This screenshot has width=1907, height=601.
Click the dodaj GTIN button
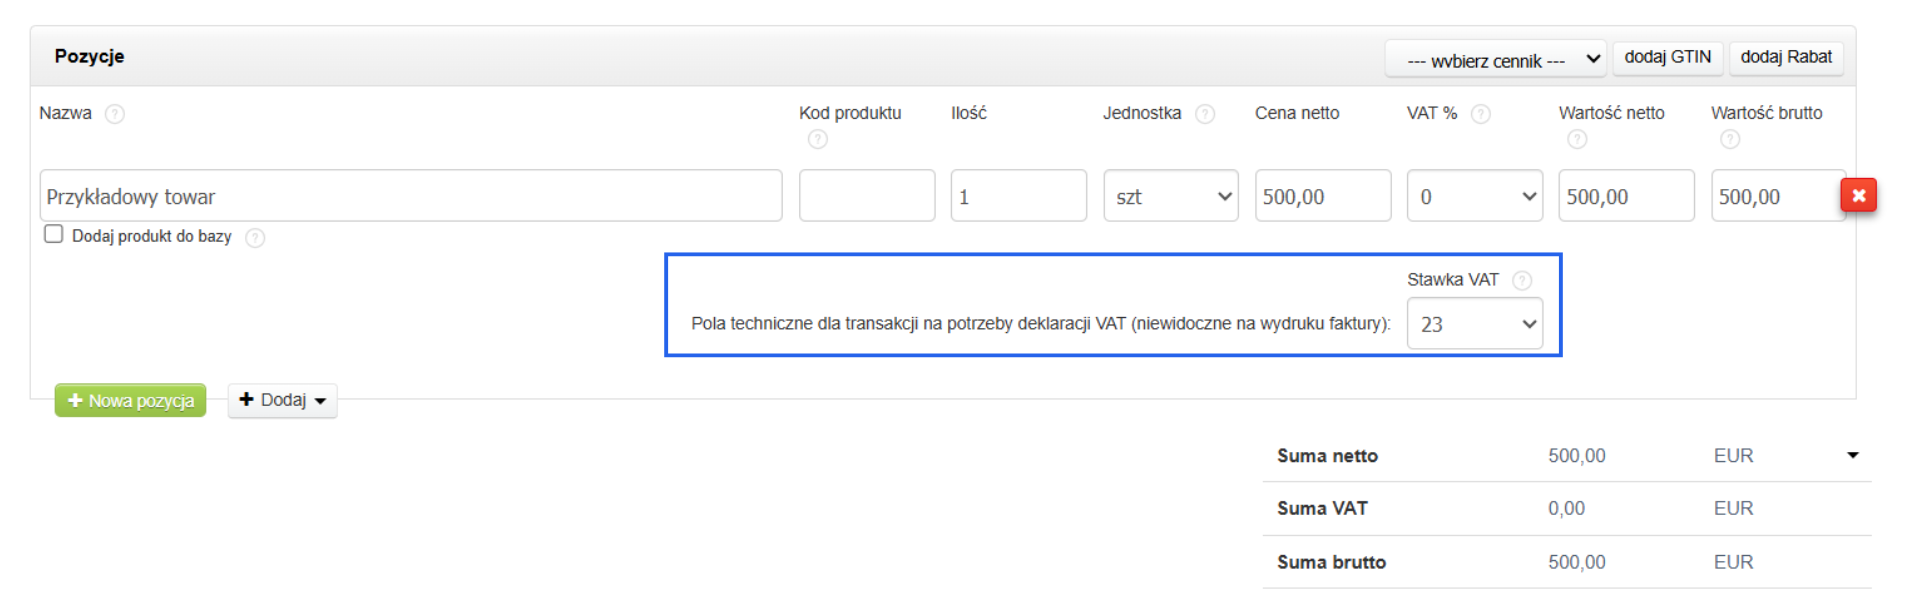(x=1667, y=57)
